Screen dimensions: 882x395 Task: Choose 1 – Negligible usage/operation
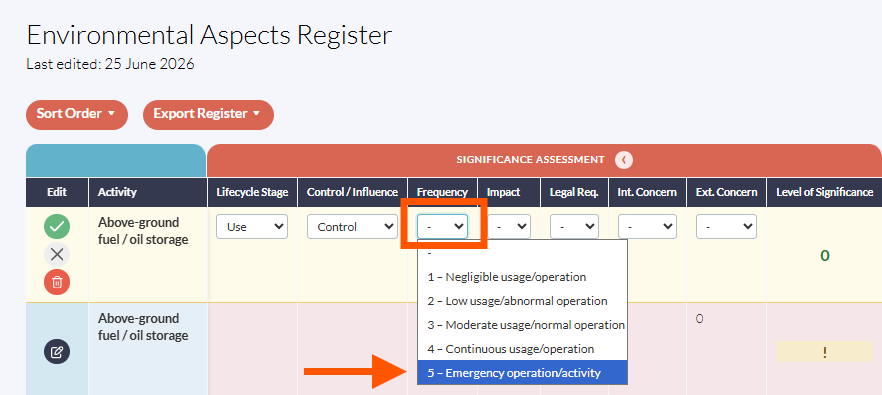point(522,277)
